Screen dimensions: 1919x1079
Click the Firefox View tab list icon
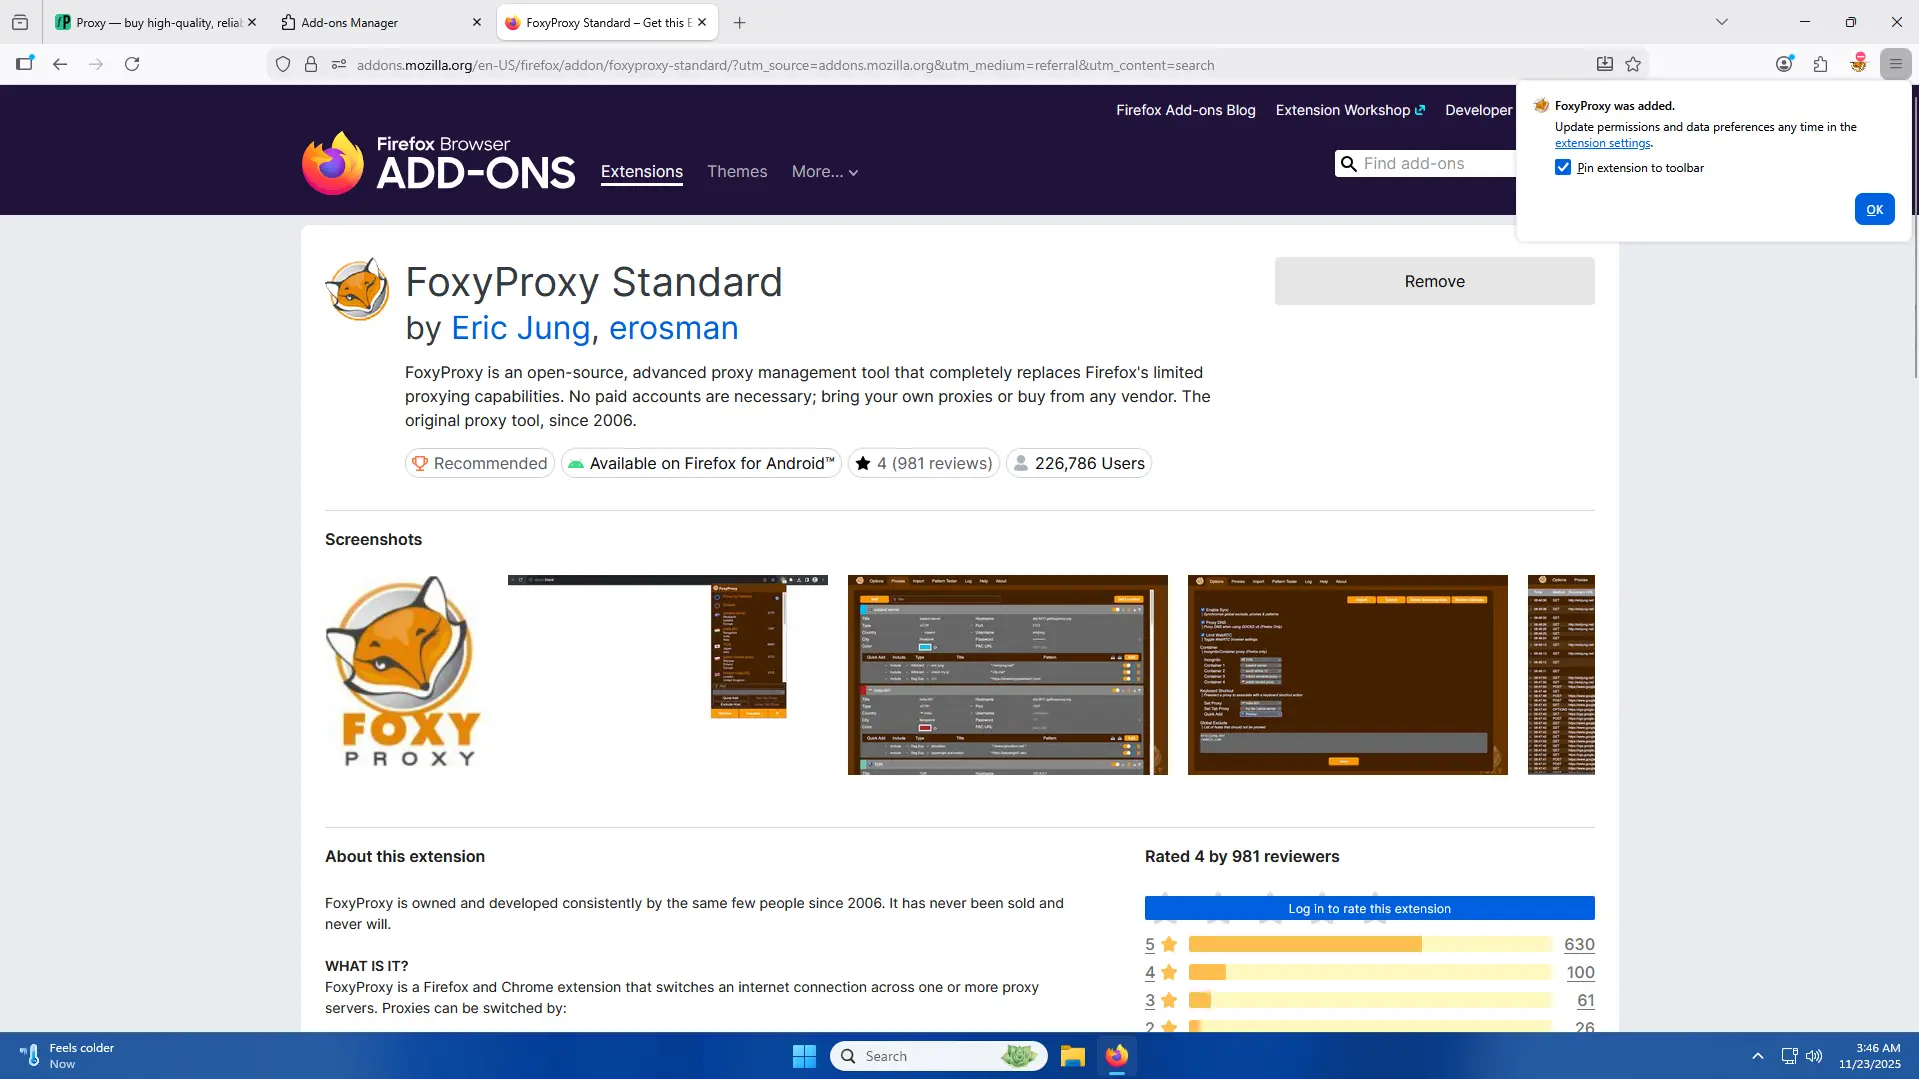[20, 22]
